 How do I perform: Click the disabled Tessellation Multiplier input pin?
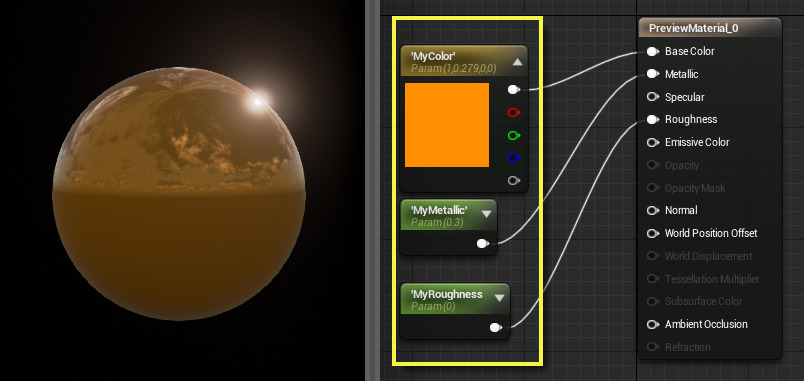(x=653, y=279)
